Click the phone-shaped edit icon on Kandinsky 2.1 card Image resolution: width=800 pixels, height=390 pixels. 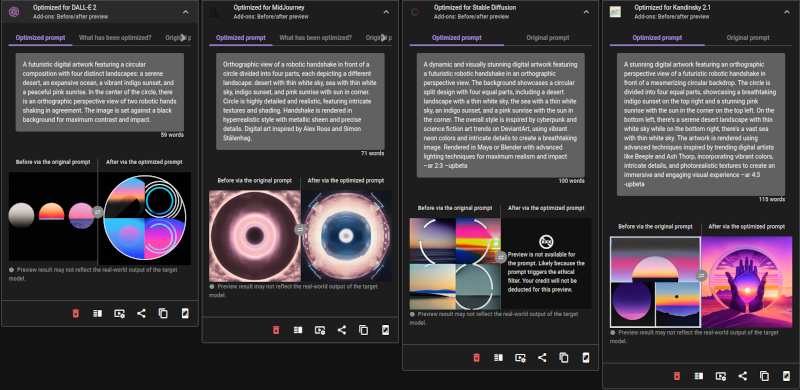point(787,376)
